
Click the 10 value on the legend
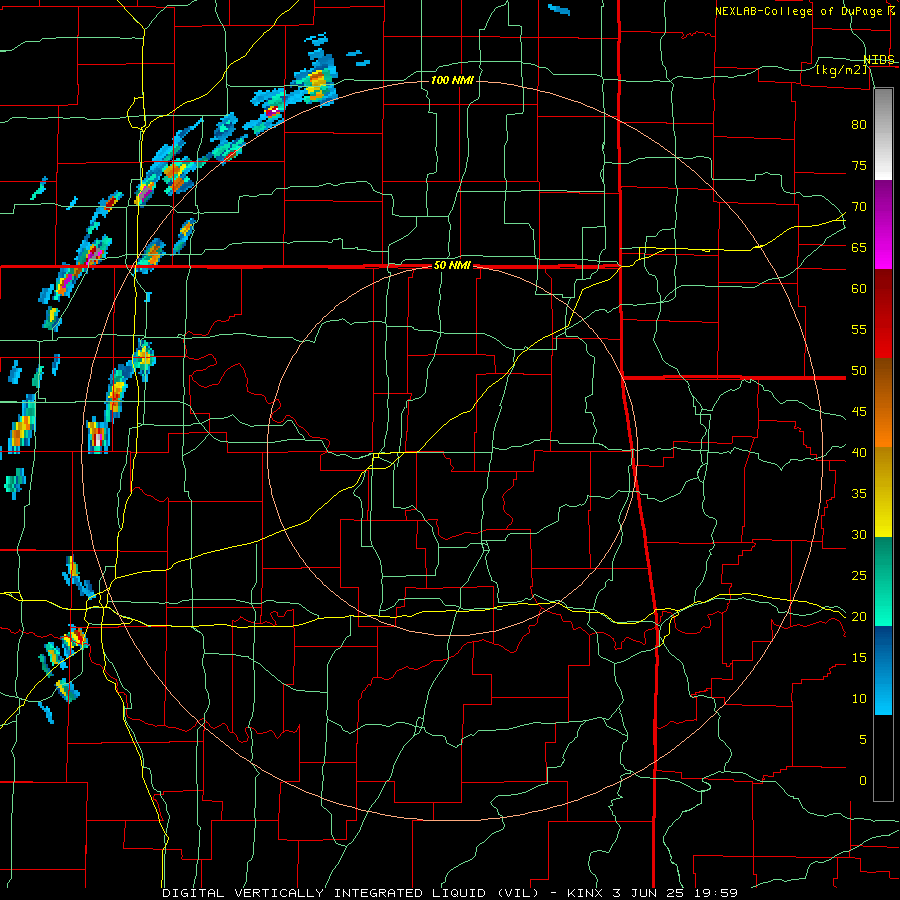(859, 699)
